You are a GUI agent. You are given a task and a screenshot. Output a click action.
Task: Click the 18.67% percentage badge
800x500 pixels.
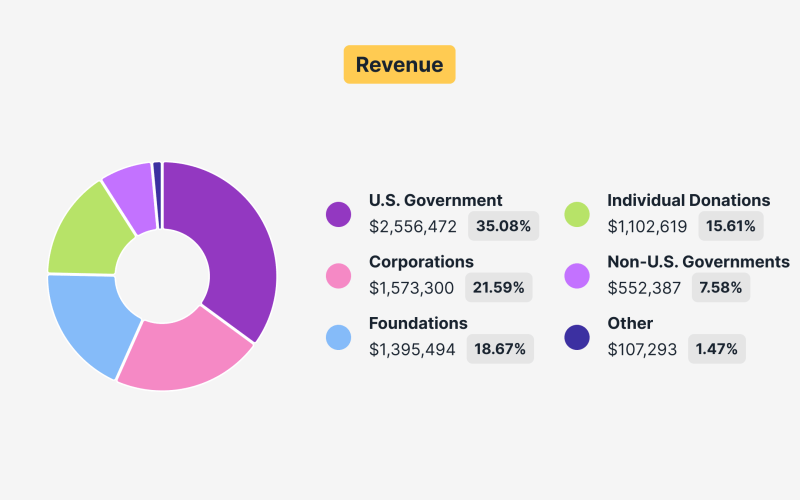500,349
